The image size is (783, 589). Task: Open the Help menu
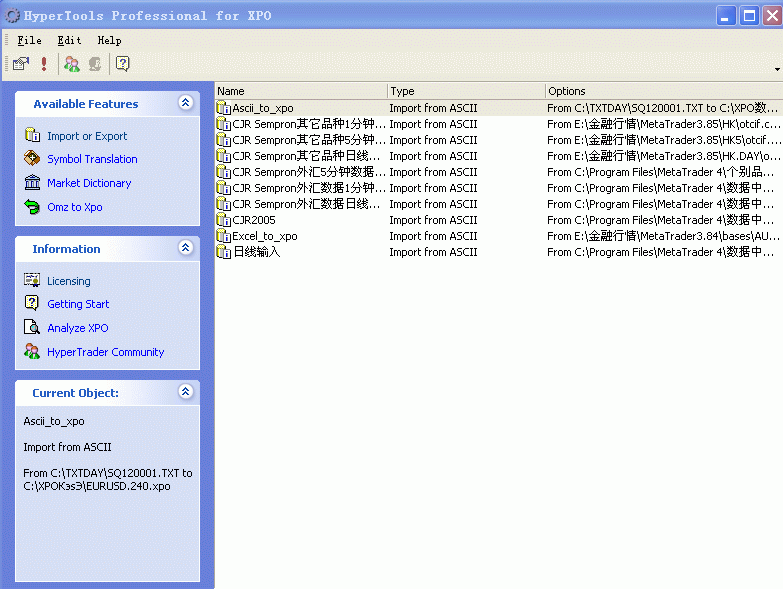(109, 40)
